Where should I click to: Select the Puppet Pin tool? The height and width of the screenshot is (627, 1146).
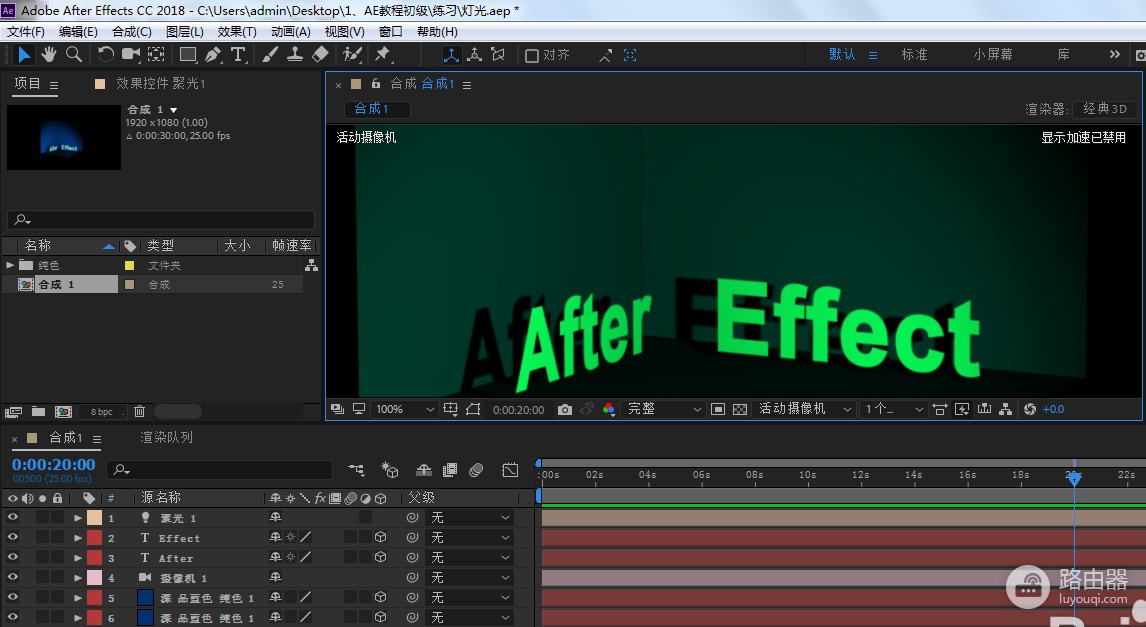coord(382,55)
